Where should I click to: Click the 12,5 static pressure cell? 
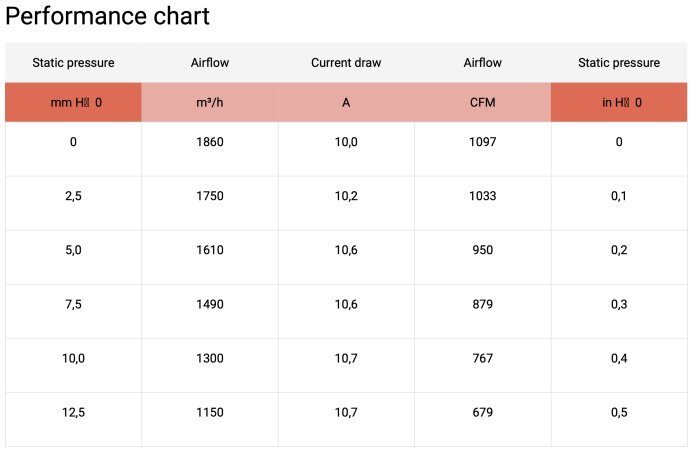click(73, 412)
